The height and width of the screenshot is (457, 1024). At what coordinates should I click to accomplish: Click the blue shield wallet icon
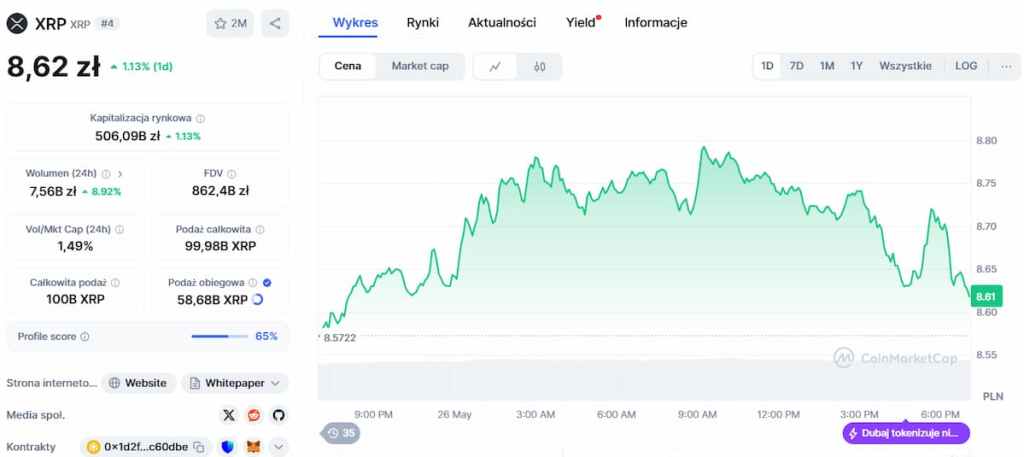[228, 447]
